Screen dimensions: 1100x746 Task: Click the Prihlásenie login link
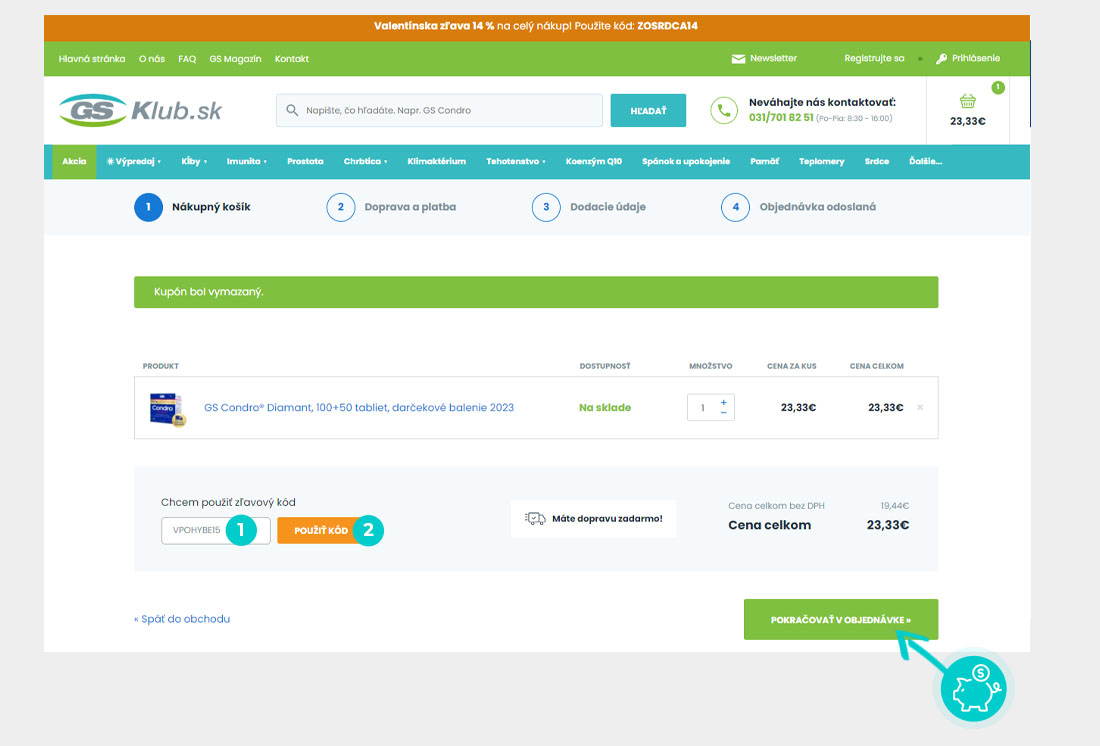point(976,58)
